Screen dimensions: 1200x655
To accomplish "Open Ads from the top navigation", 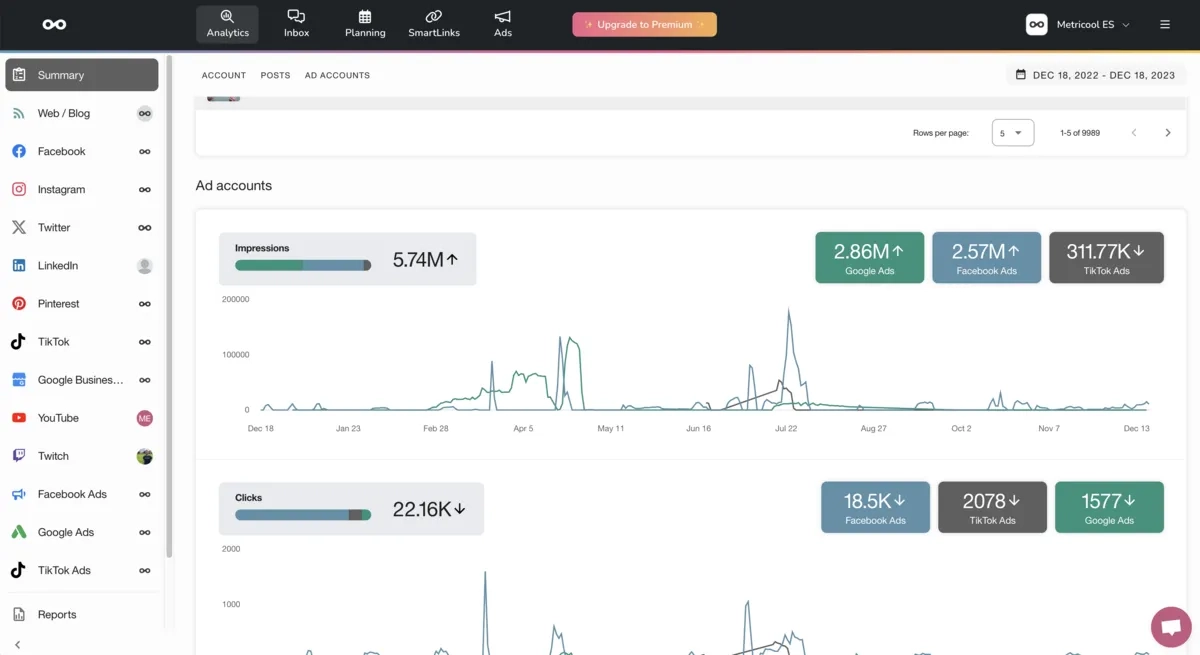I will tap(503, 24).
